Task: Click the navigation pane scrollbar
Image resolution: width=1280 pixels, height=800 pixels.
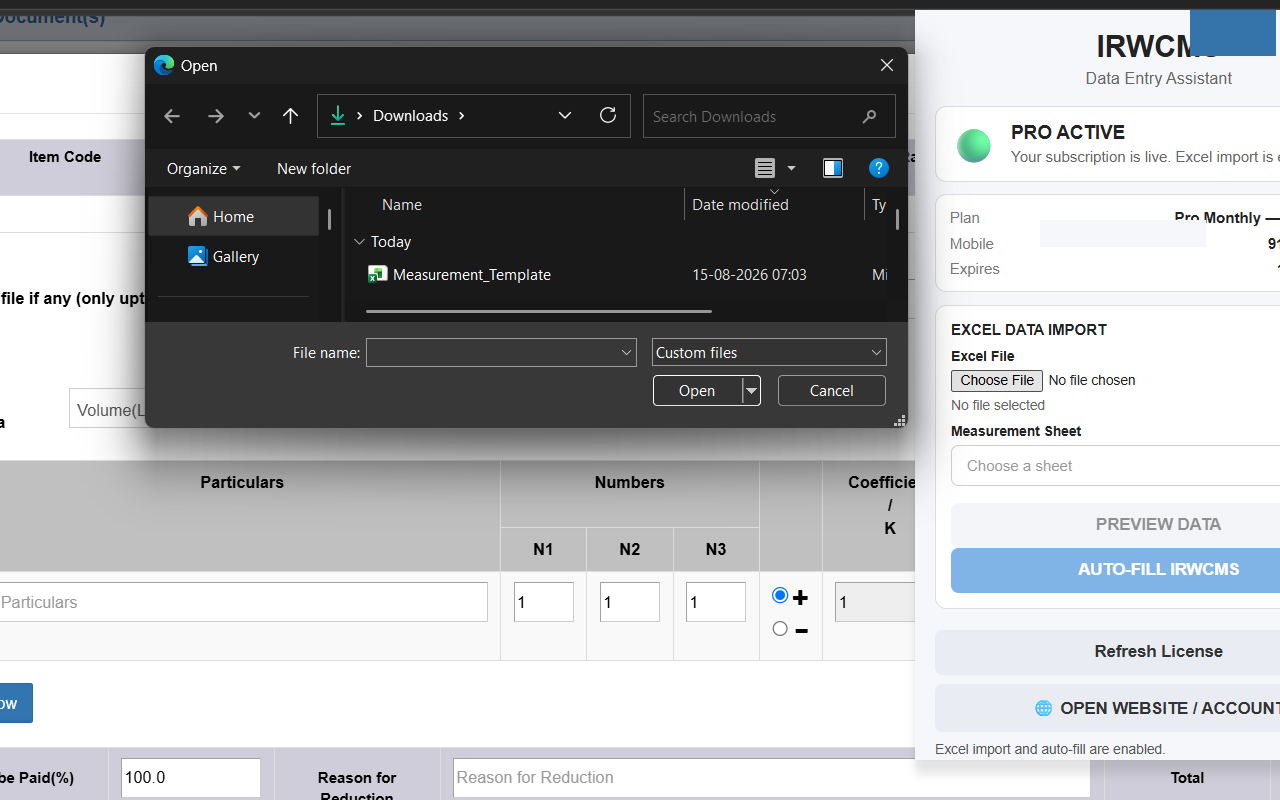Action: pyautogui.click(x=329, y=220)
